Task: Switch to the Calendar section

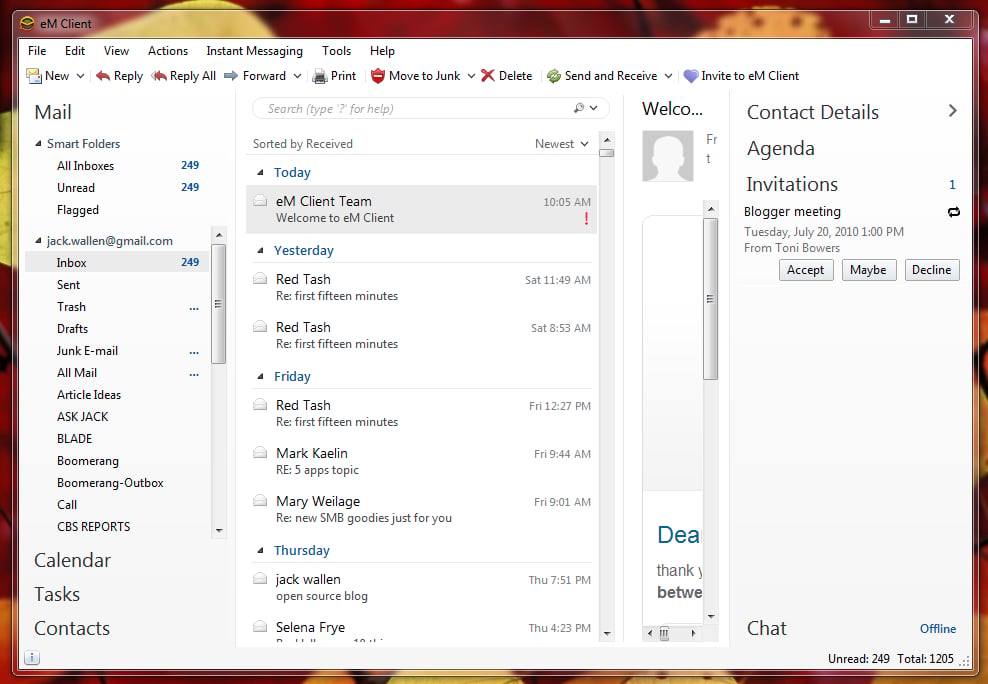Action: coord(72,560)
